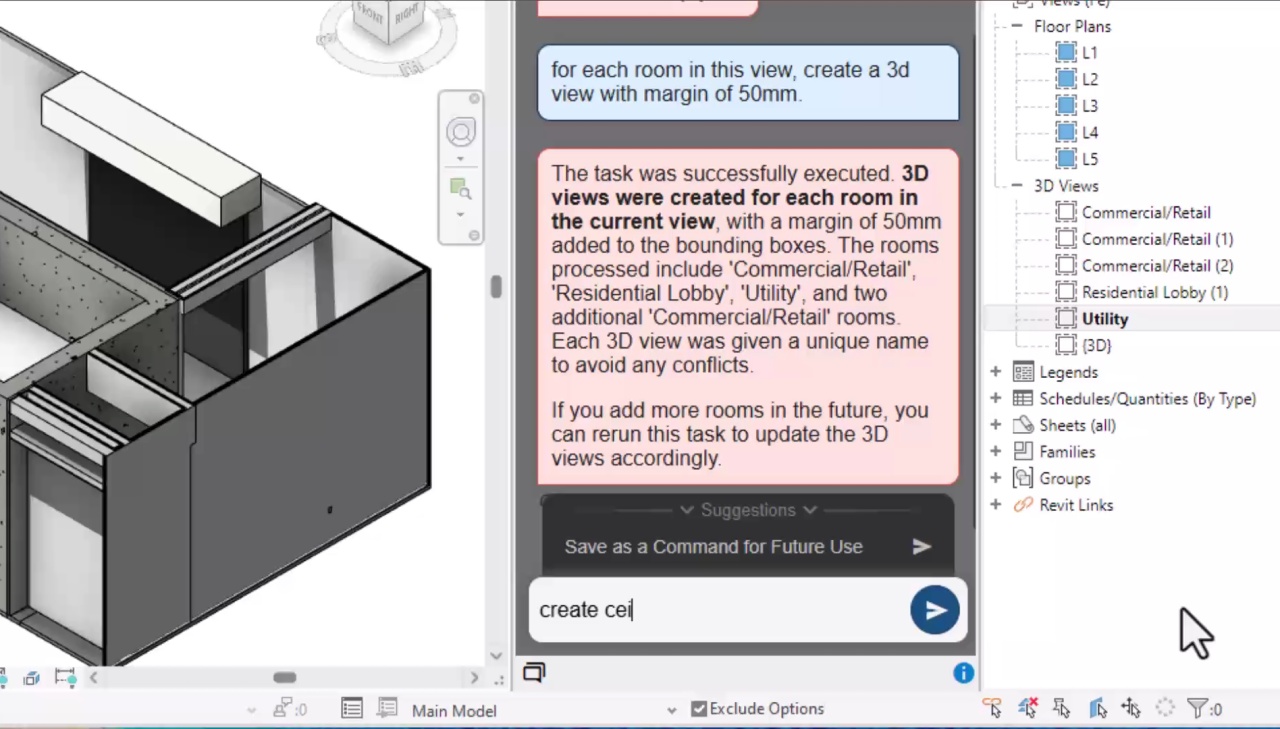Click the task successfully executed reply
1280x729 pixels.
[x=748, y=317]
